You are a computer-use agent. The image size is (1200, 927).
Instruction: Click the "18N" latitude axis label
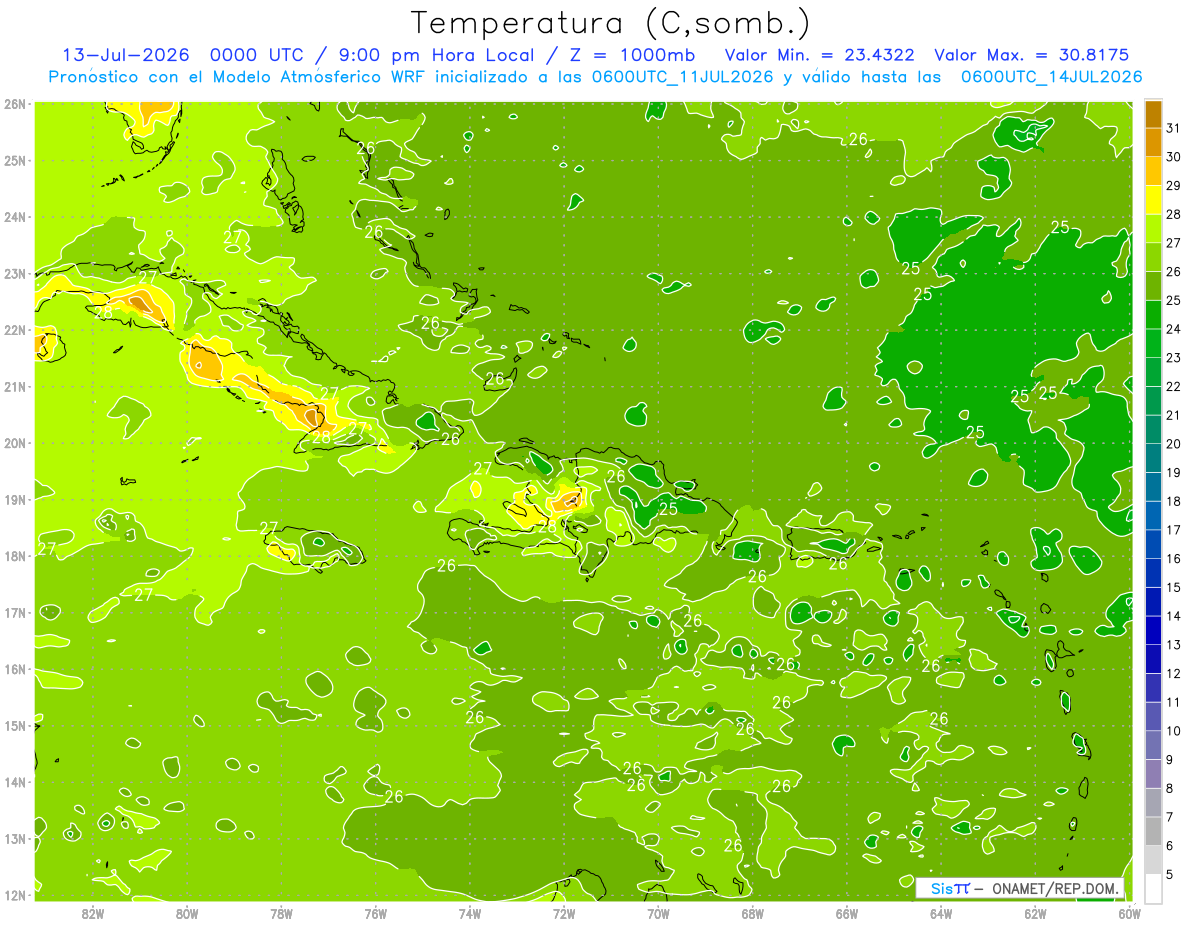[14, 556]
